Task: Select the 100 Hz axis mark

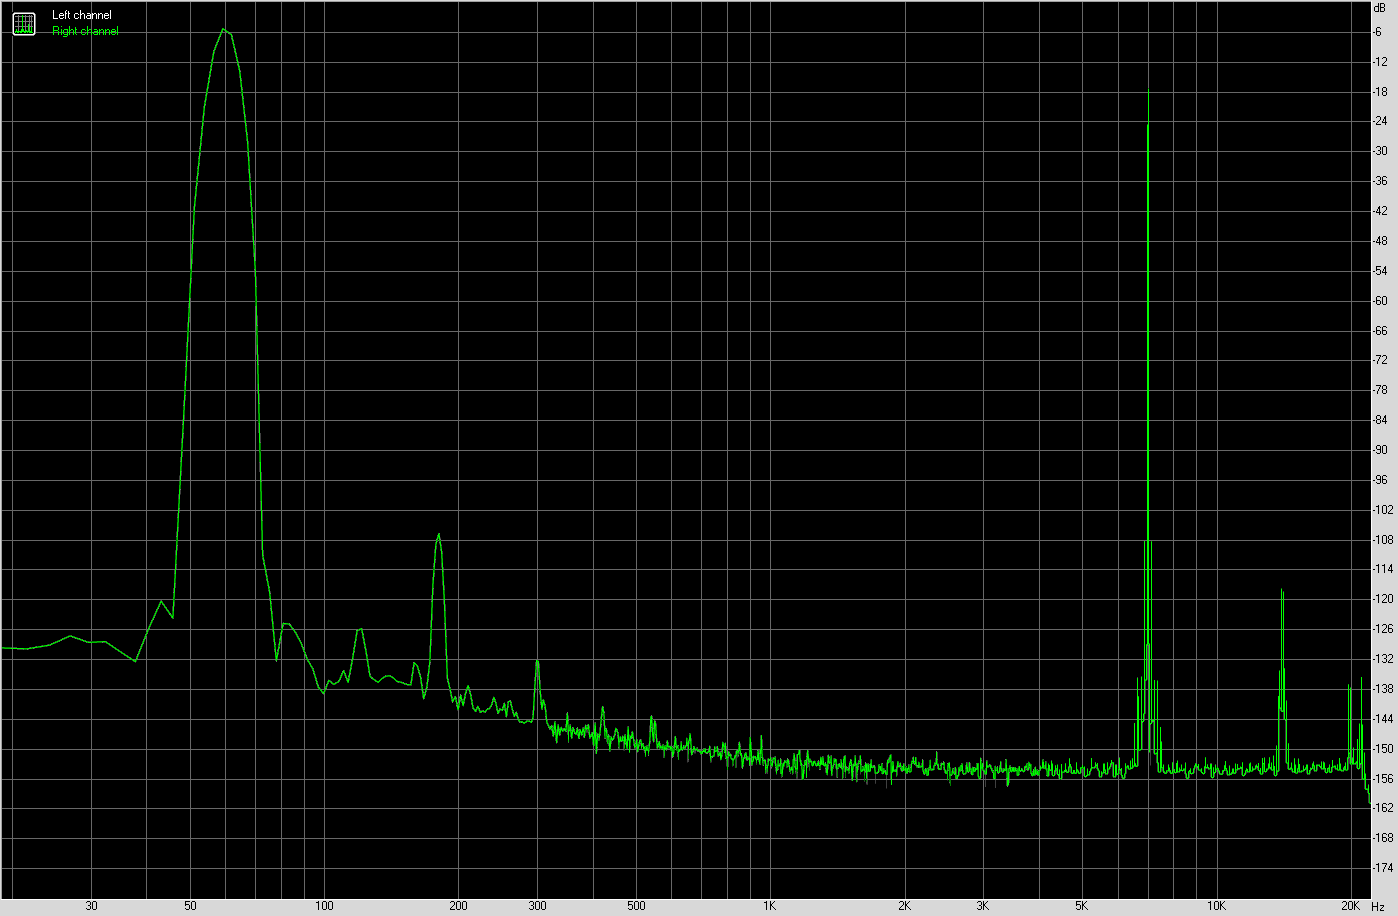Action: point(322,904)
